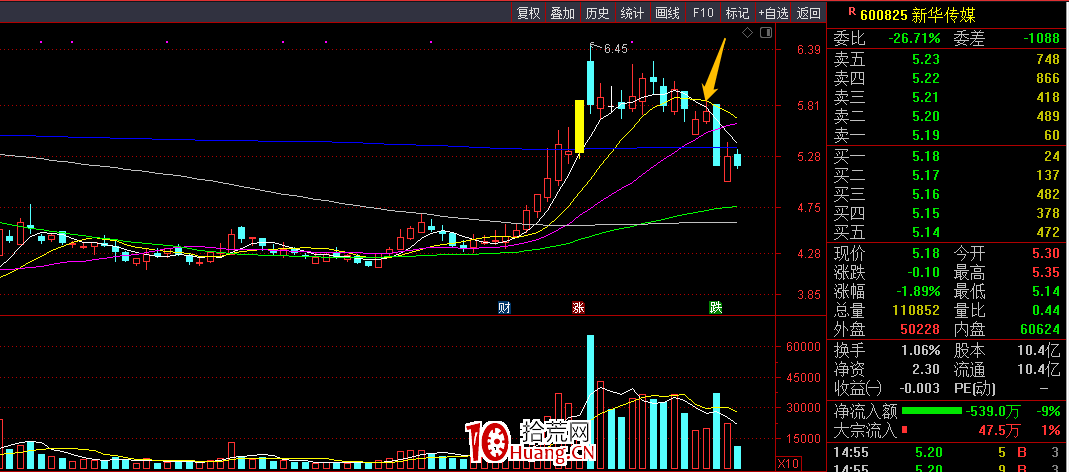Viewport: 1069px width, 472px height.
Task: Click the tallest cyan volume bar
Action: tap(590, 402)
